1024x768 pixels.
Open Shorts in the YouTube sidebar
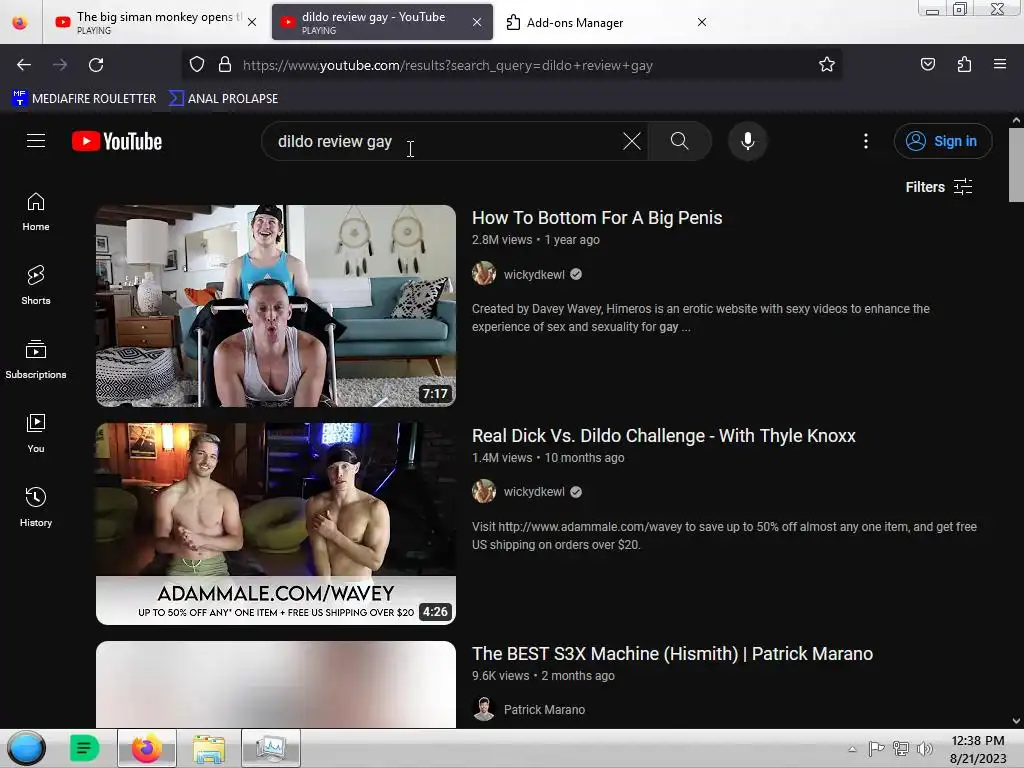[36, 286]
